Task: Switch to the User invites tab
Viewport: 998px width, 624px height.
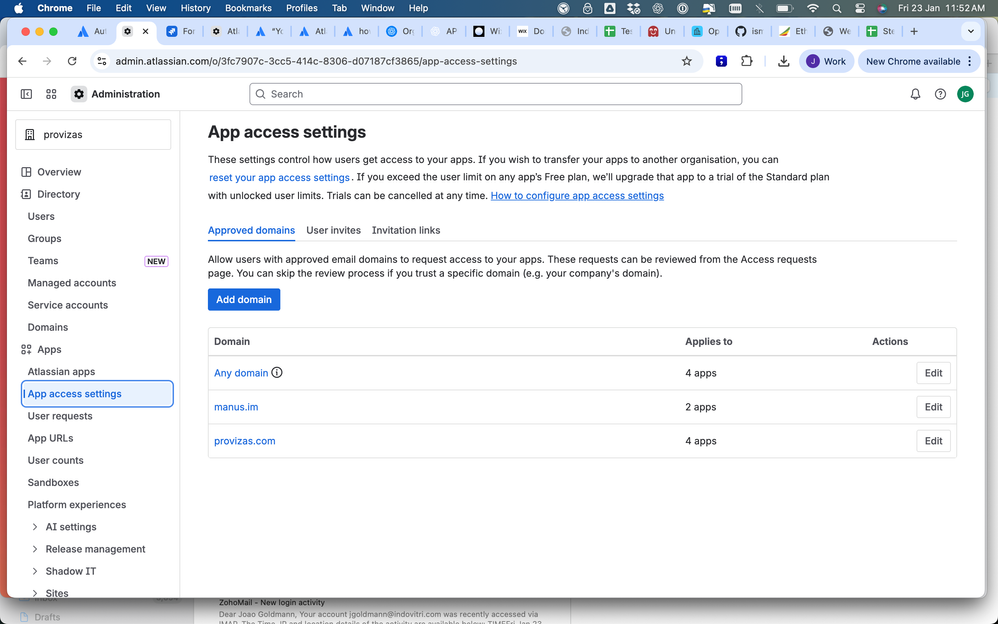Action: pos(333,230)
